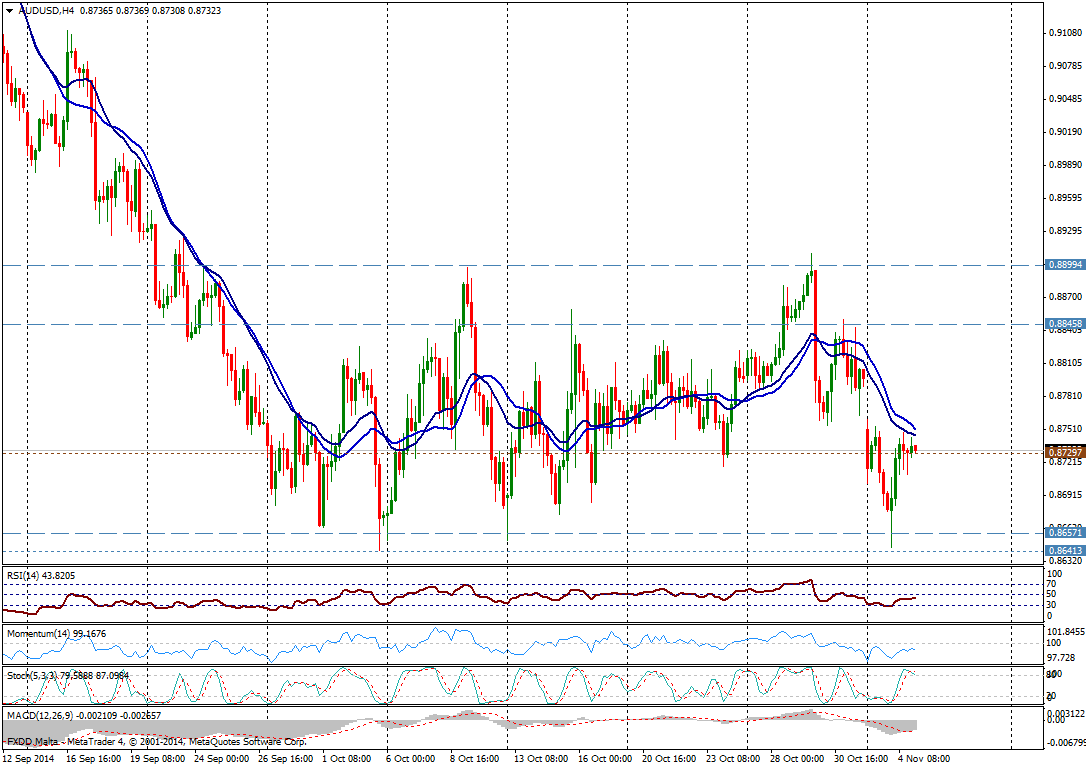Click the 12 Sep 2014 date on time axis
1086x767 pixels.
pyautogui.click(x=27, y=758)
